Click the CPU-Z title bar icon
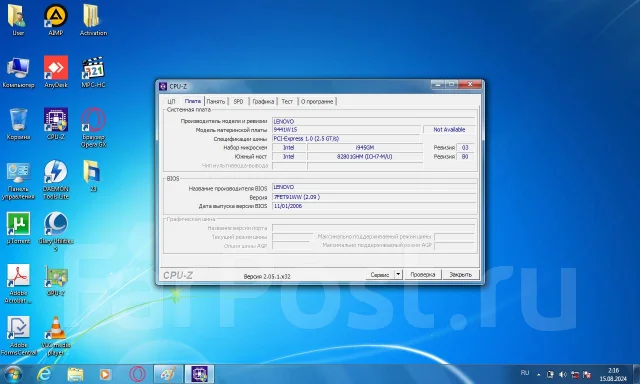 click(163, 86)
